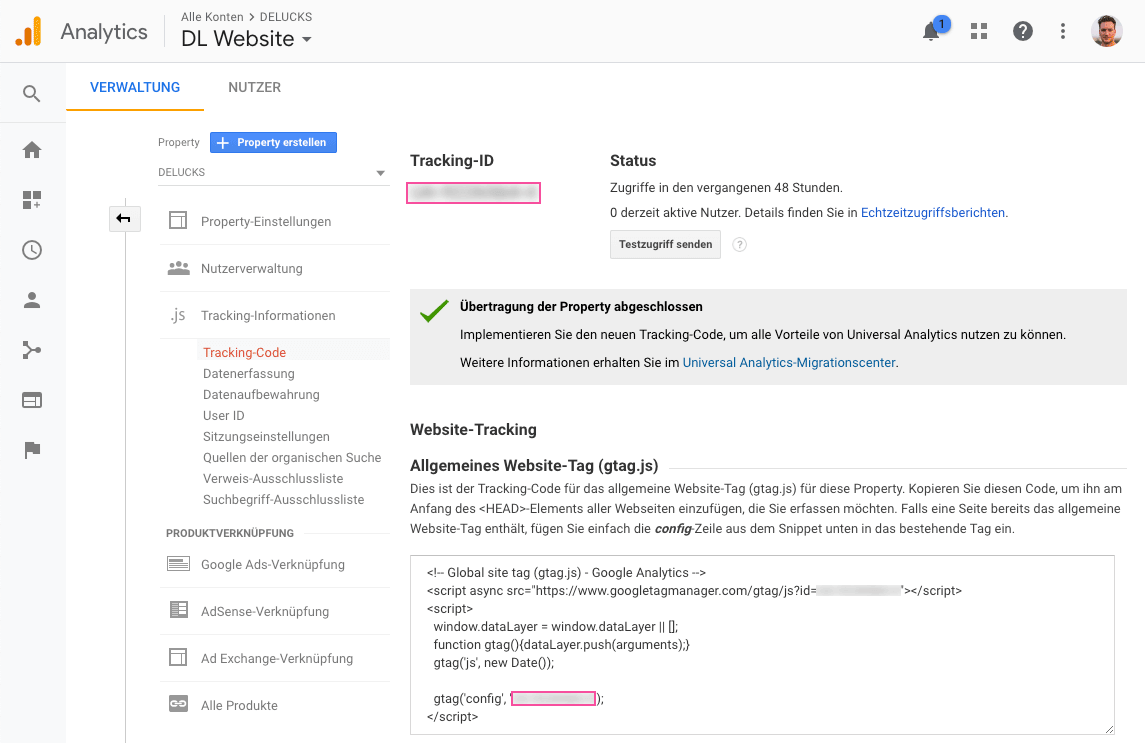This screenshot has width=1145, height=743.
Task: Open Google Ads-Verknüpfung
Action: tap(275, 564)
